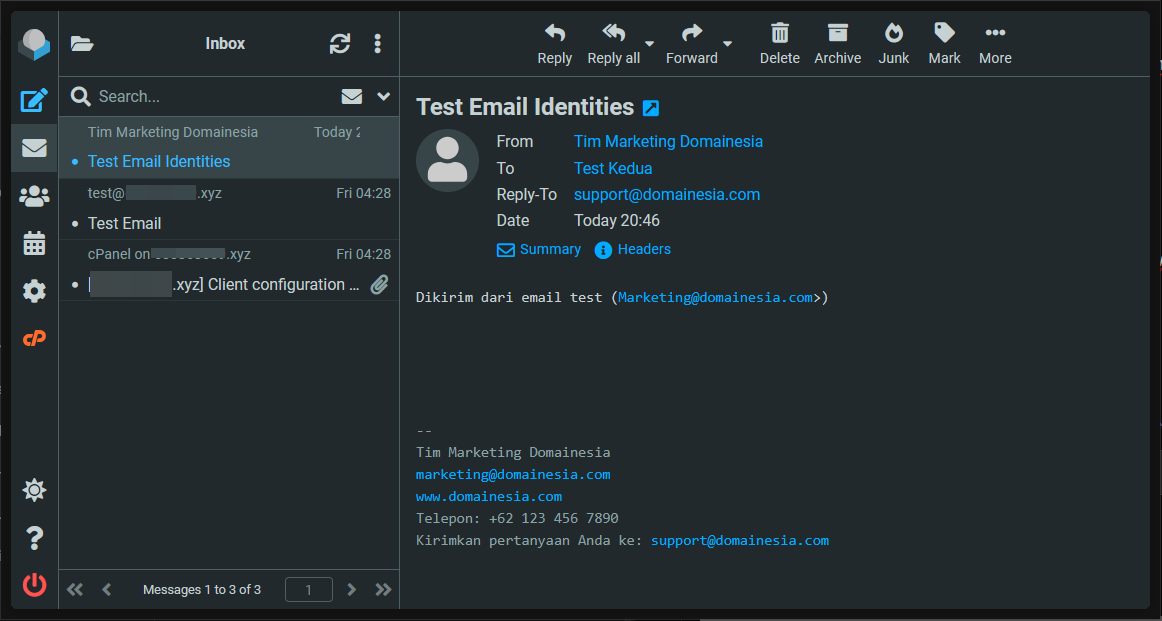The width and height of the screenshot is (1162, 621).
Task: Open the attachment on the Client configuration email
Action: [379, 285]
